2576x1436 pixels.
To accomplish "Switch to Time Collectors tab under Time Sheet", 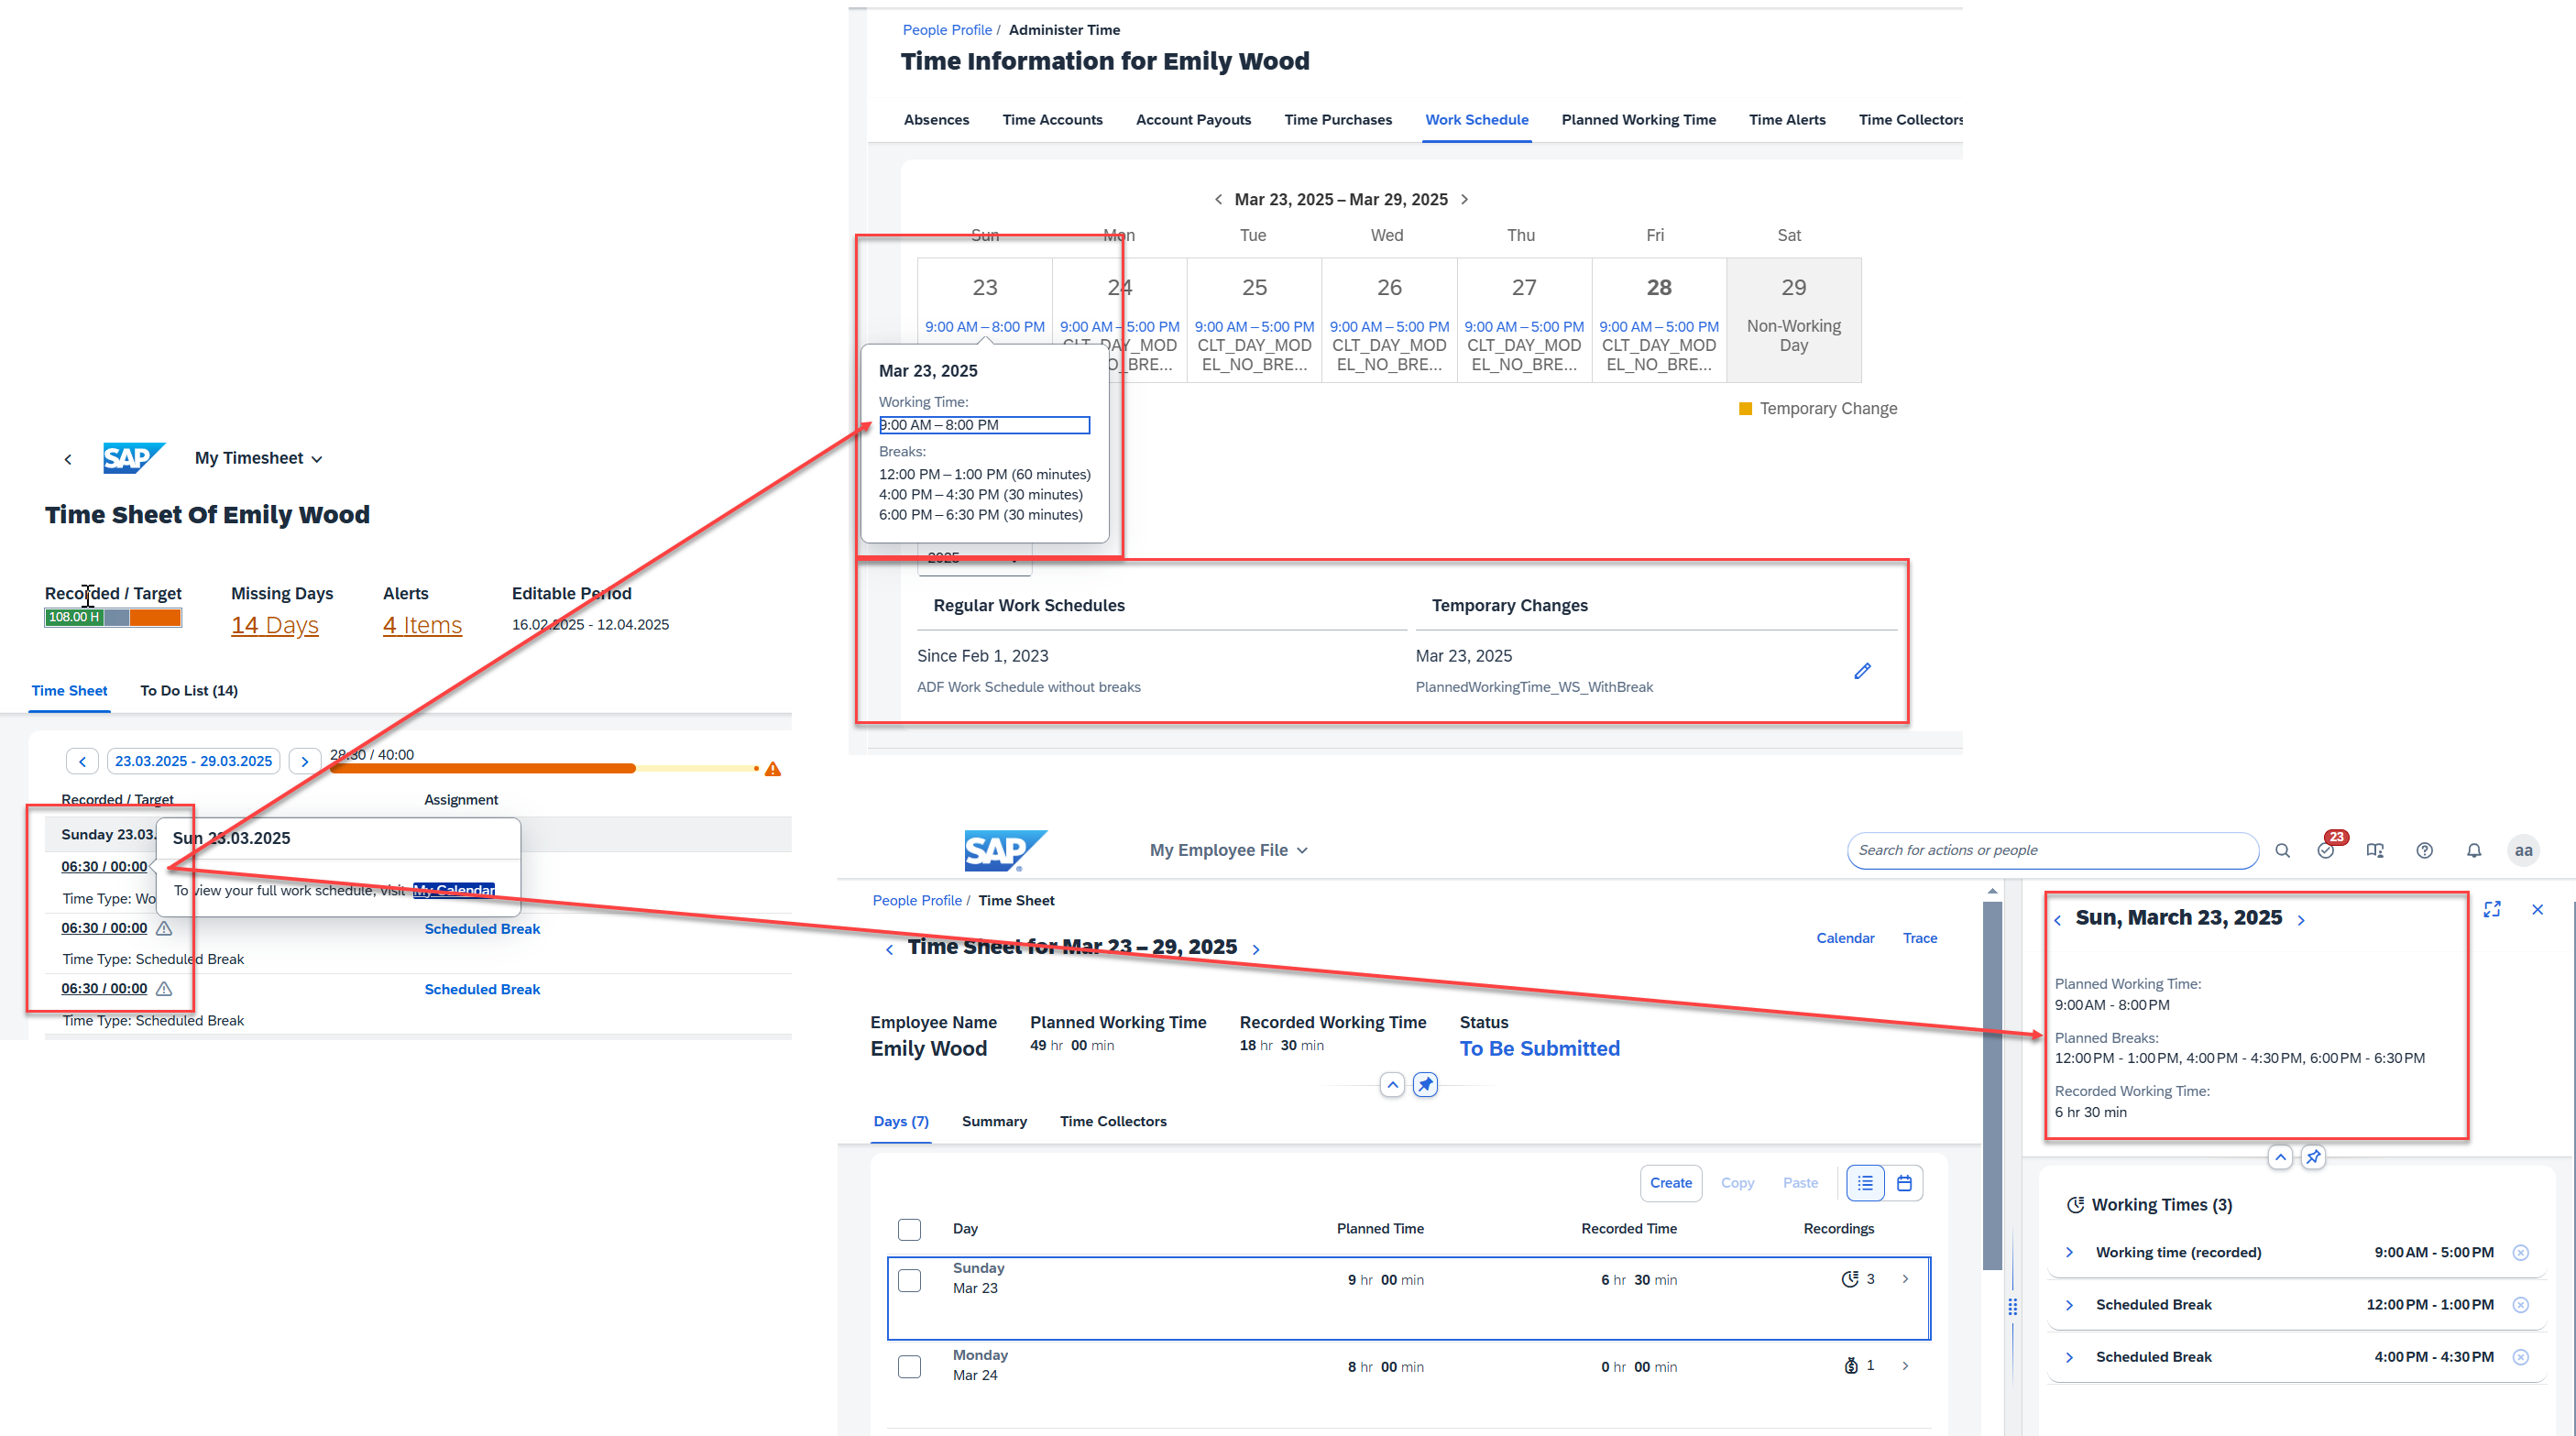I will coord(1113,1121).
